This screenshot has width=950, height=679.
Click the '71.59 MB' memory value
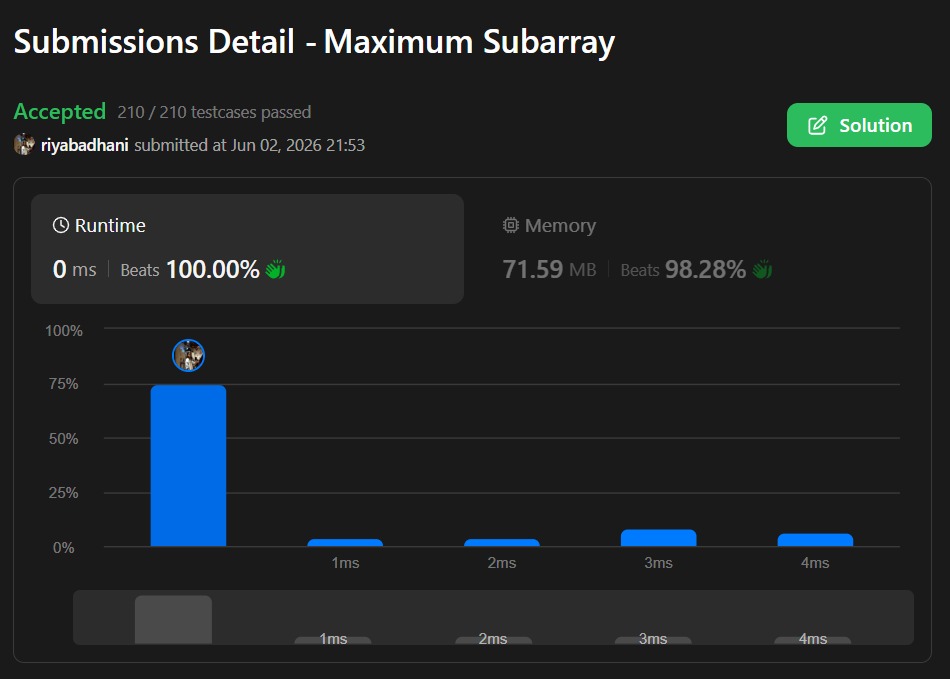click(x=550, y=269)
